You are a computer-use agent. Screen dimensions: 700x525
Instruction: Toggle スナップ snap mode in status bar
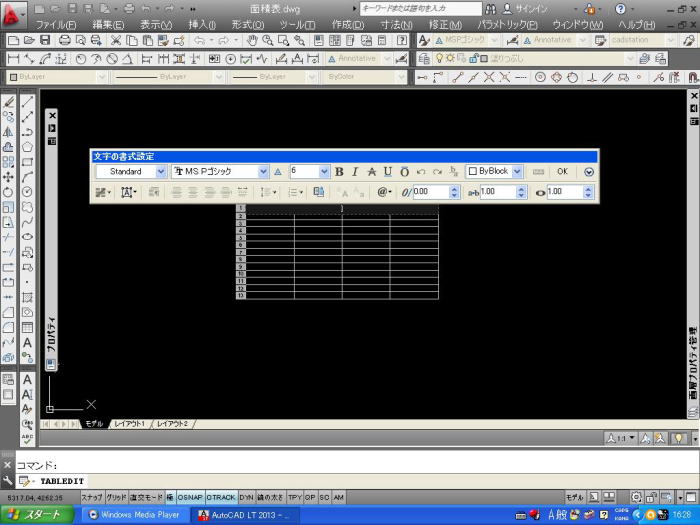point(92,497)
